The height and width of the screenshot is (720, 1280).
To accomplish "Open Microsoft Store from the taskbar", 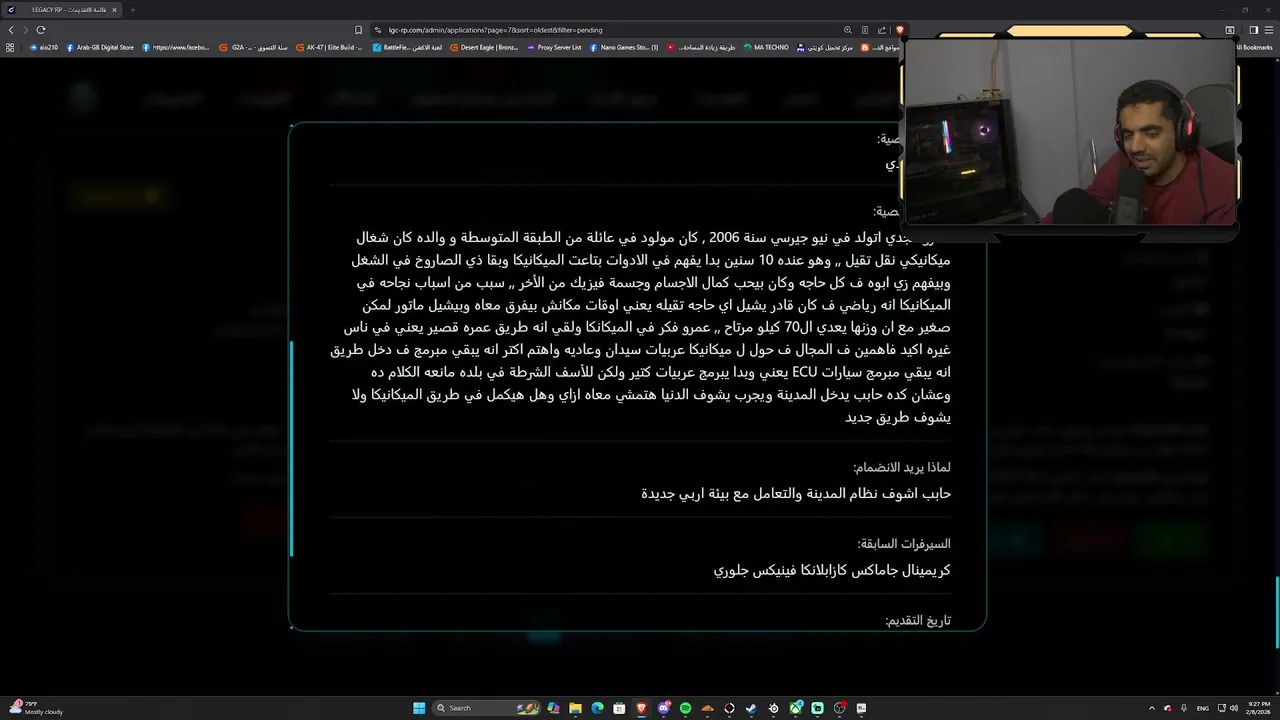I will pos(619,708).
